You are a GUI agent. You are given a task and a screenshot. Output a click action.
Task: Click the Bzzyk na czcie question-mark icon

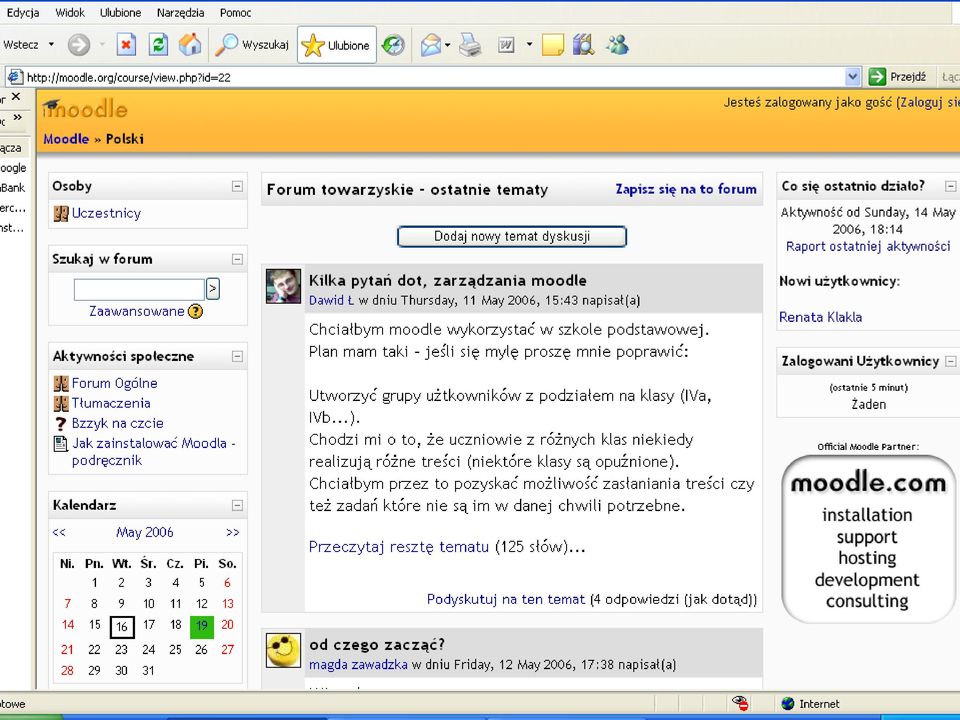pyautogui.click(x=60, y=424)
